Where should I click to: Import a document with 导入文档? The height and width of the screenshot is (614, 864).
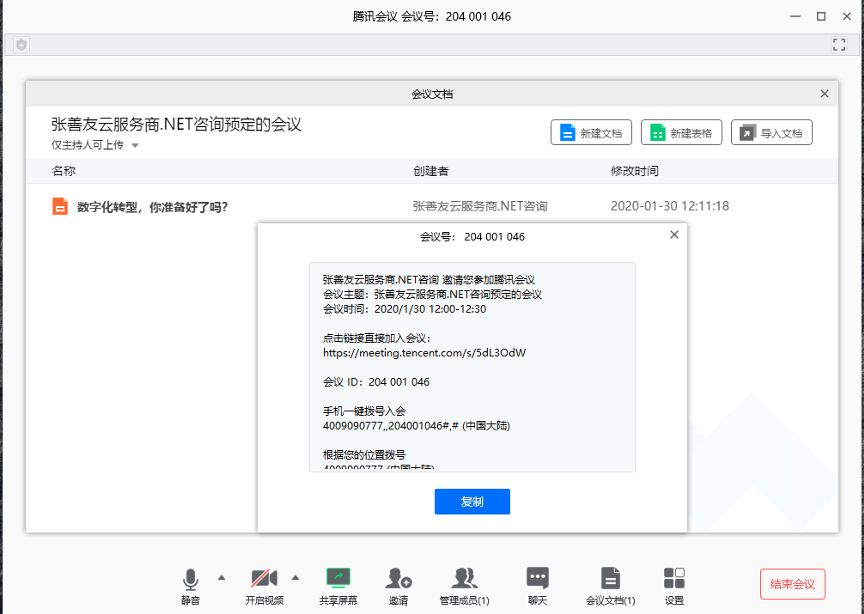point(772,132)
